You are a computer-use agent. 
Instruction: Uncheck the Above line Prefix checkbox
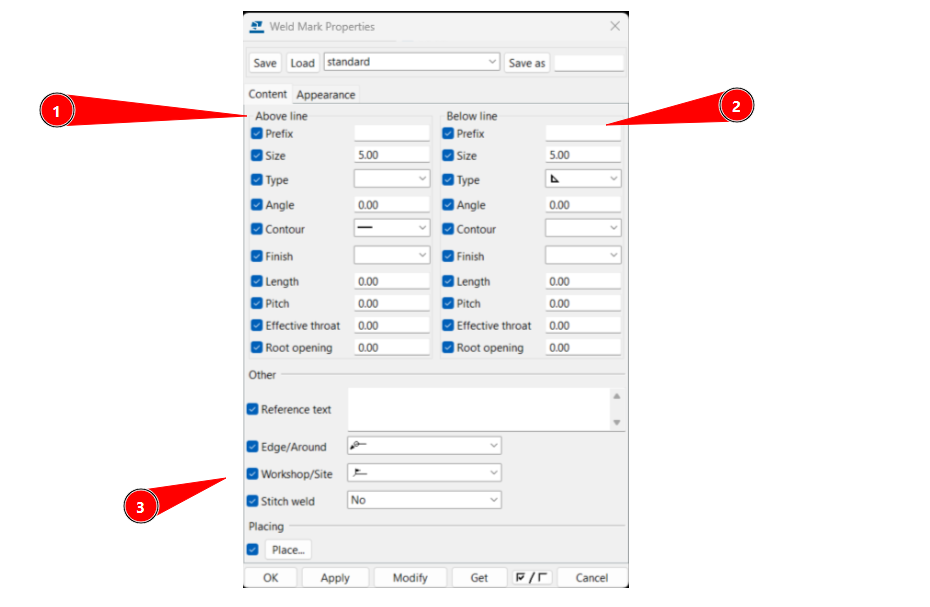[x=257, y=133]
